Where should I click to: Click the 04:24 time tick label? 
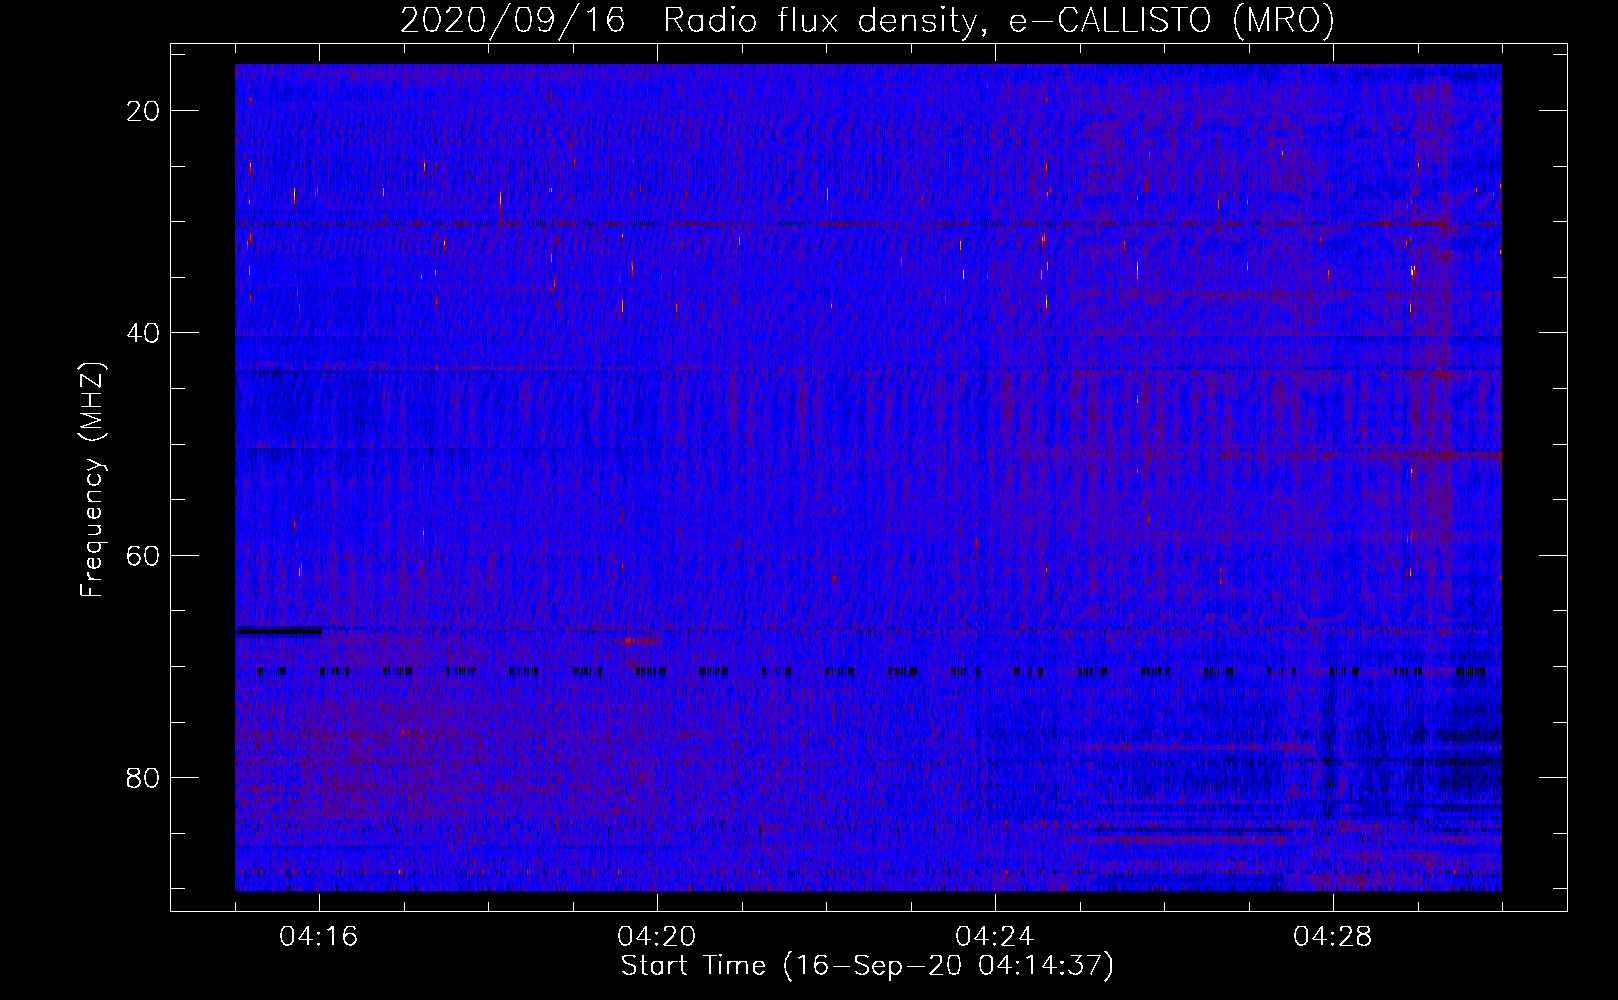click(995, 937)
